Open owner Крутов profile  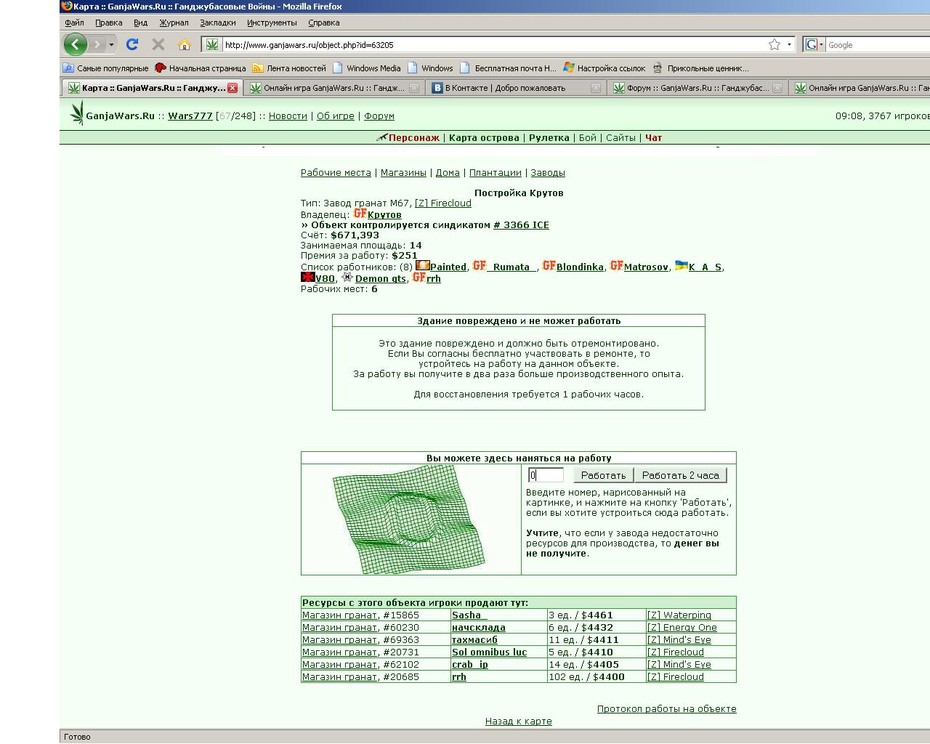click(384, 215)
